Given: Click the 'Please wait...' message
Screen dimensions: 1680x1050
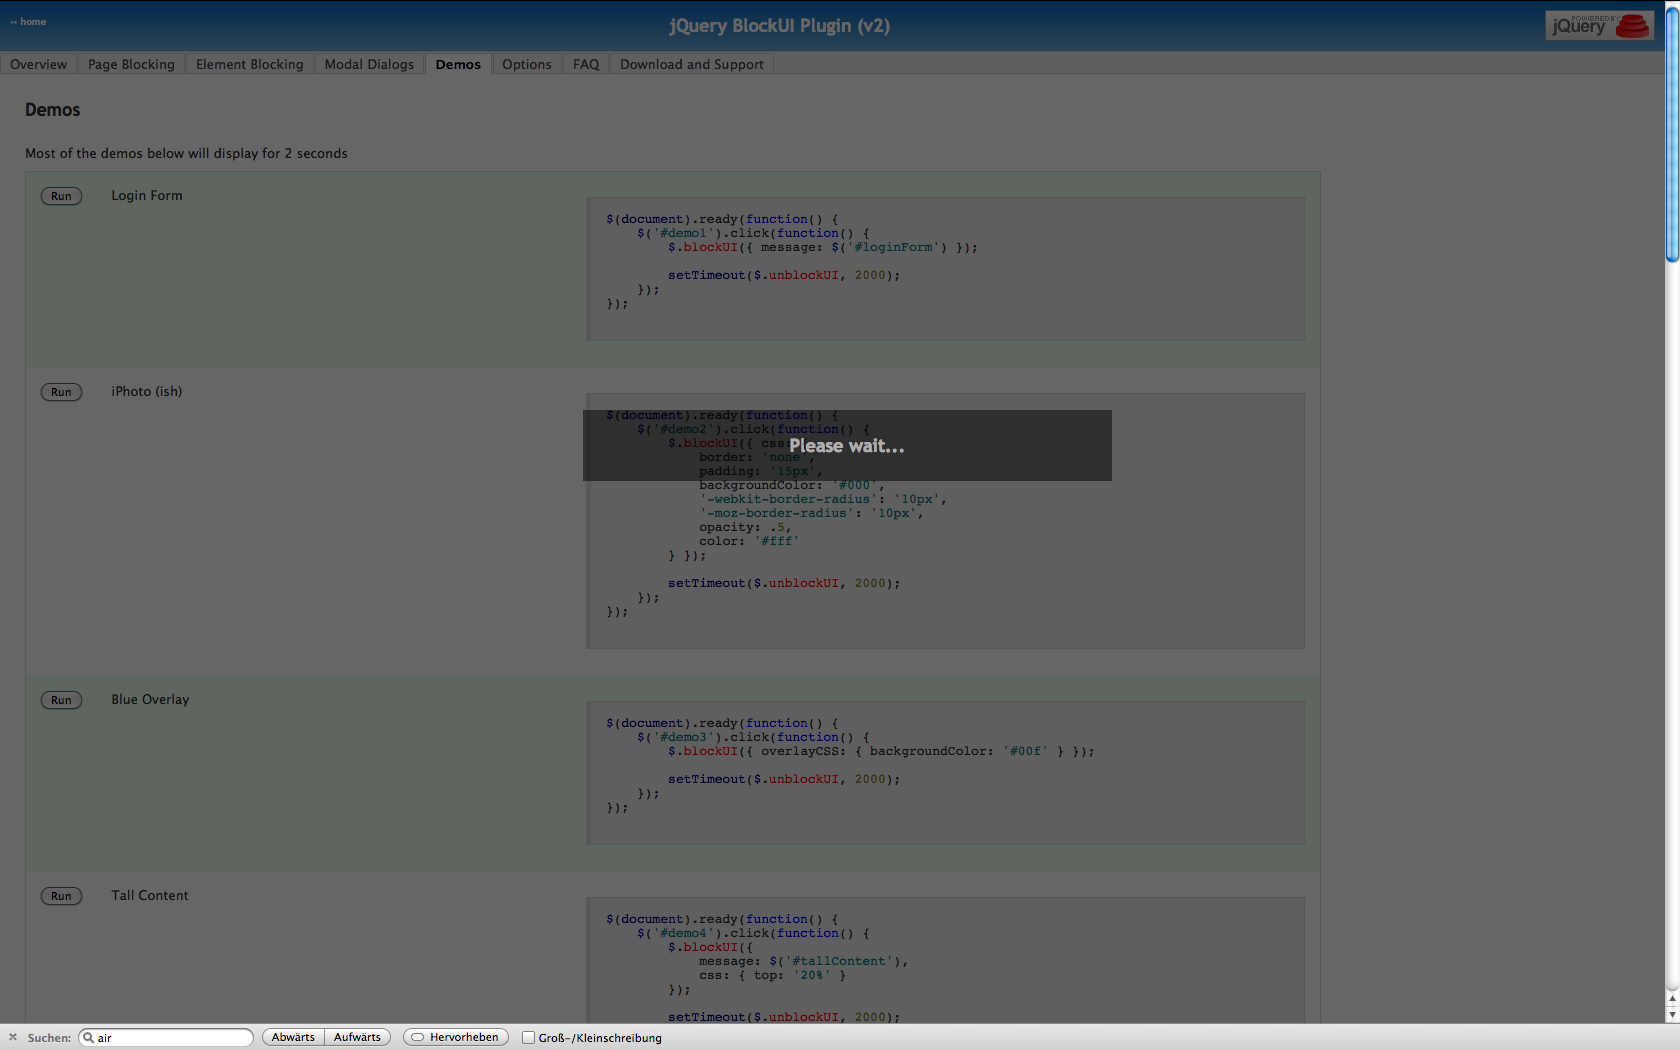Looking at the screenshot, I should (847, 446).
